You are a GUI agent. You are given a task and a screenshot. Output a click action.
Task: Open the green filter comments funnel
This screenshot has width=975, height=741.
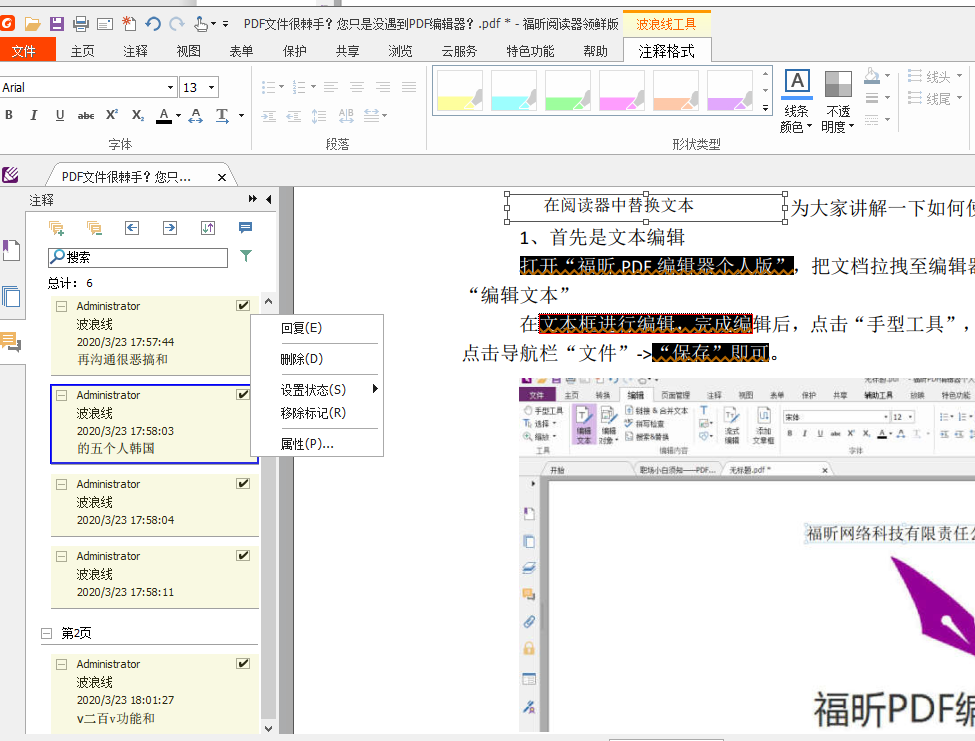[246, 257]
